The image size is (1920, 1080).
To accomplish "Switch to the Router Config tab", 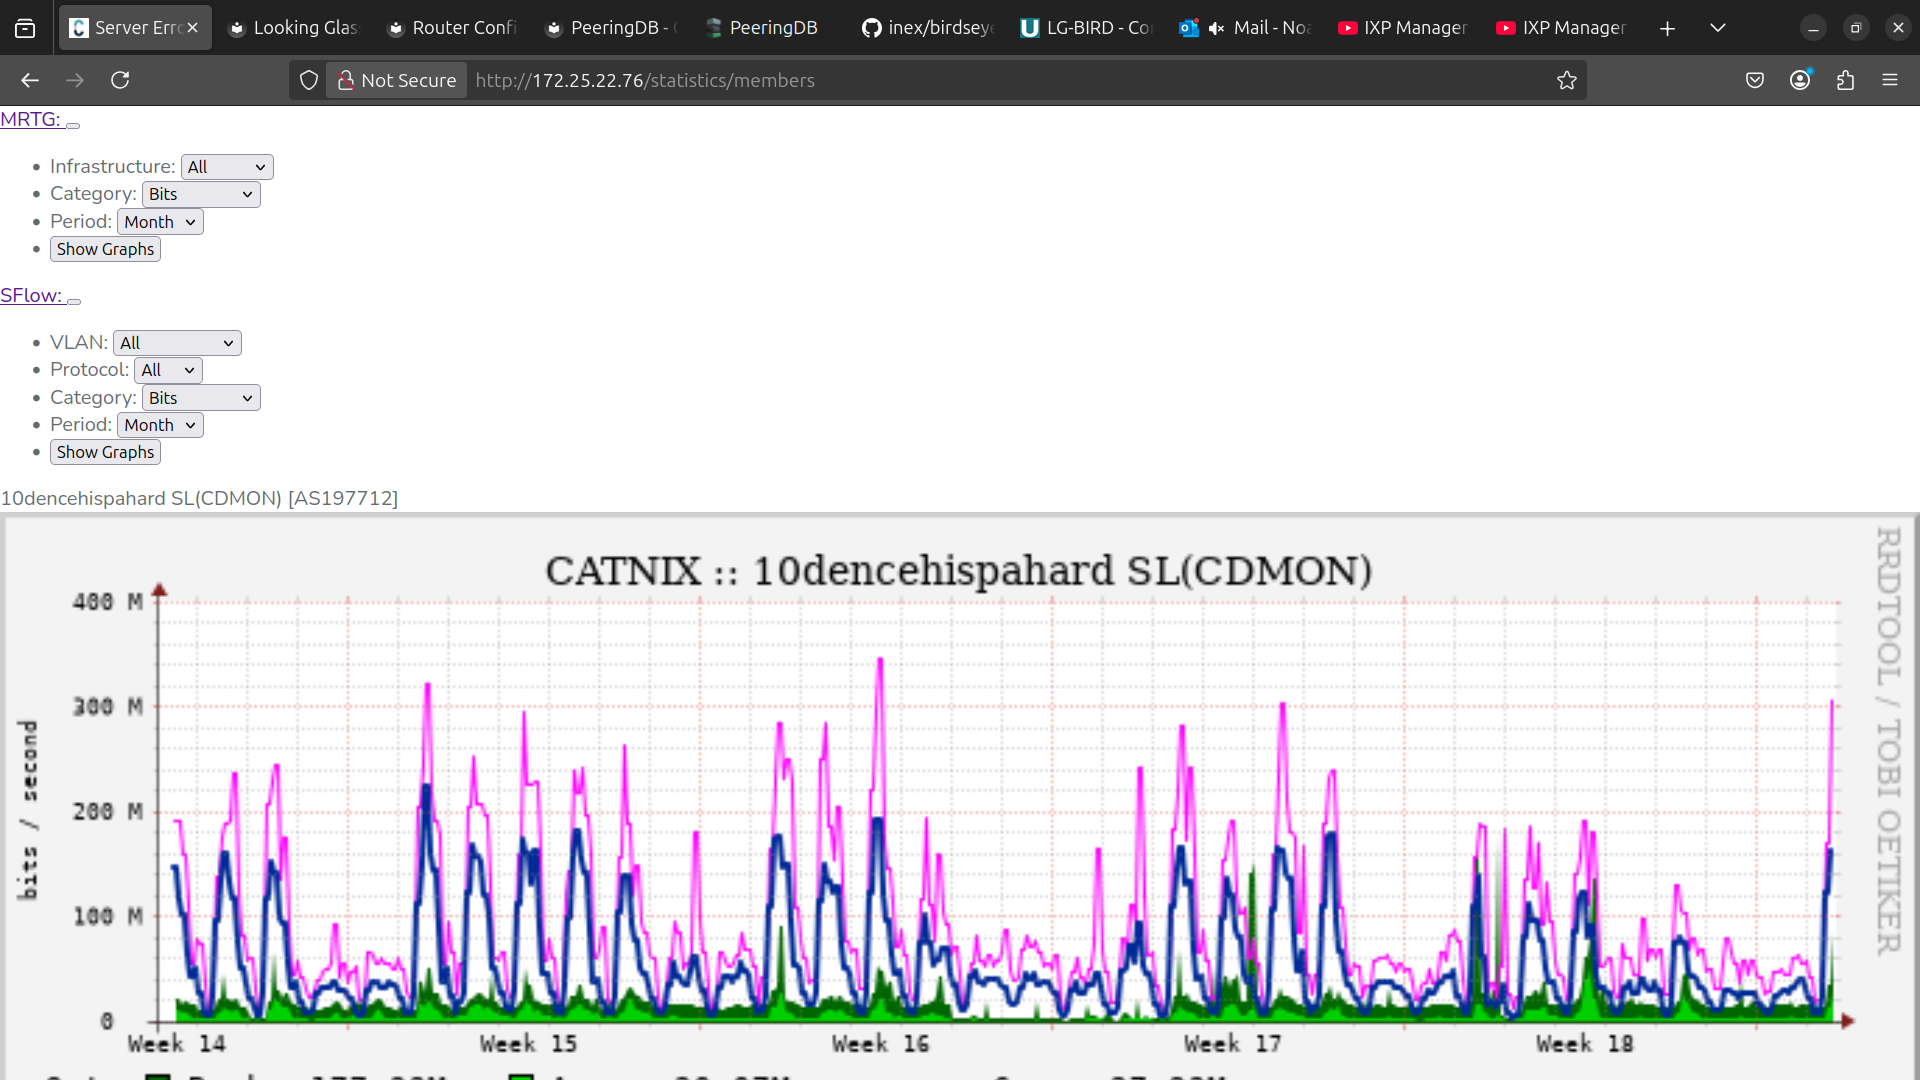I will [x=453, y=28].
